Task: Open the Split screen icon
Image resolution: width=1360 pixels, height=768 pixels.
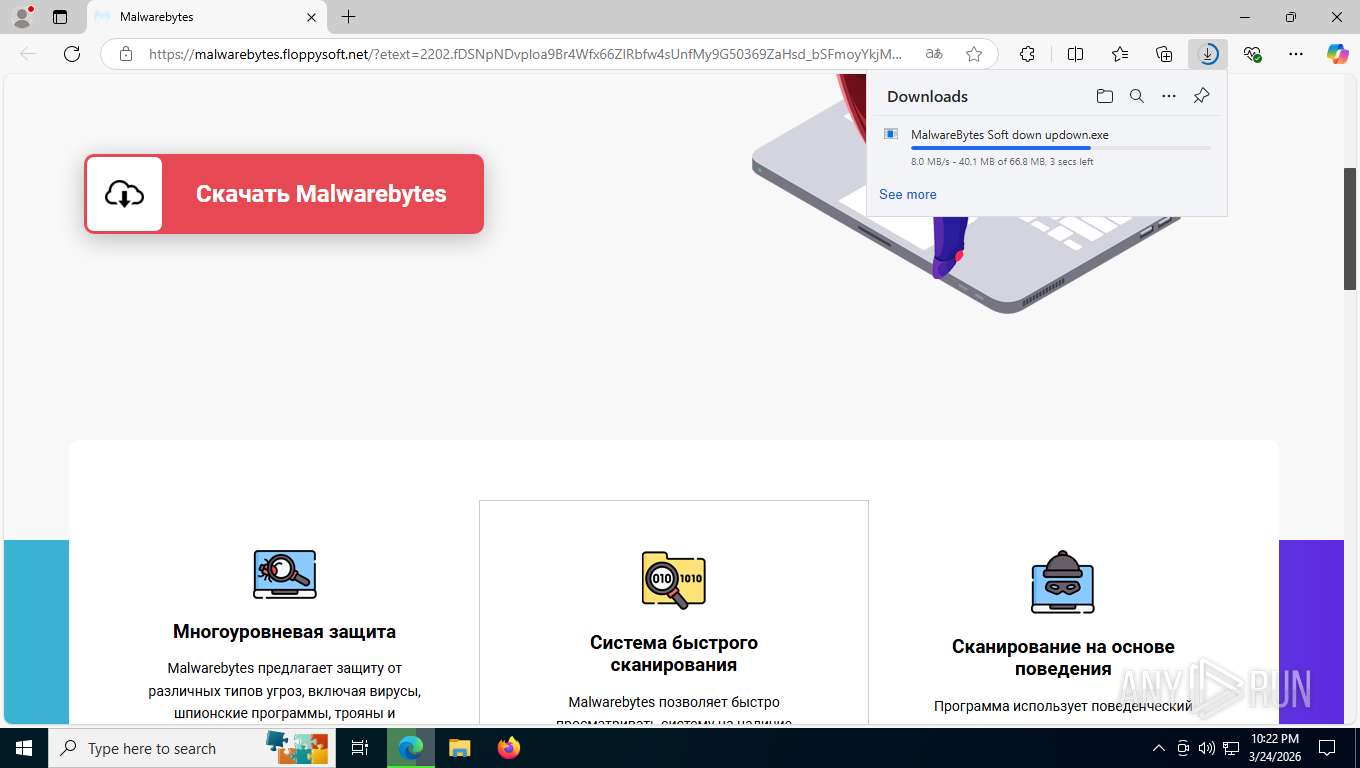Action: 1076,54
